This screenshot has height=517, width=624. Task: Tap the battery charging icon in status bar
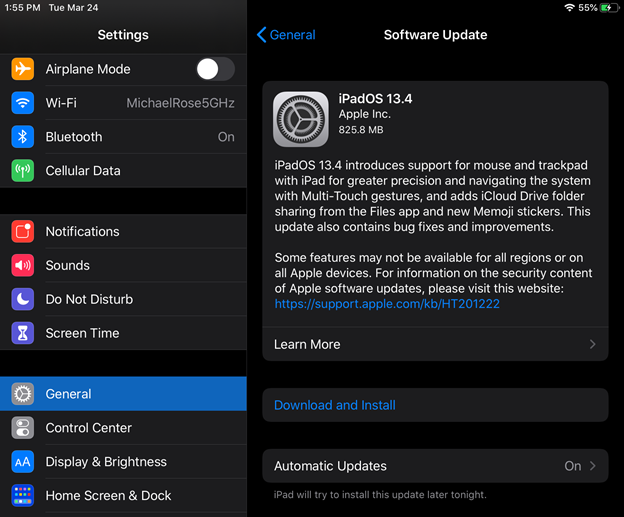tap(610, 8)
